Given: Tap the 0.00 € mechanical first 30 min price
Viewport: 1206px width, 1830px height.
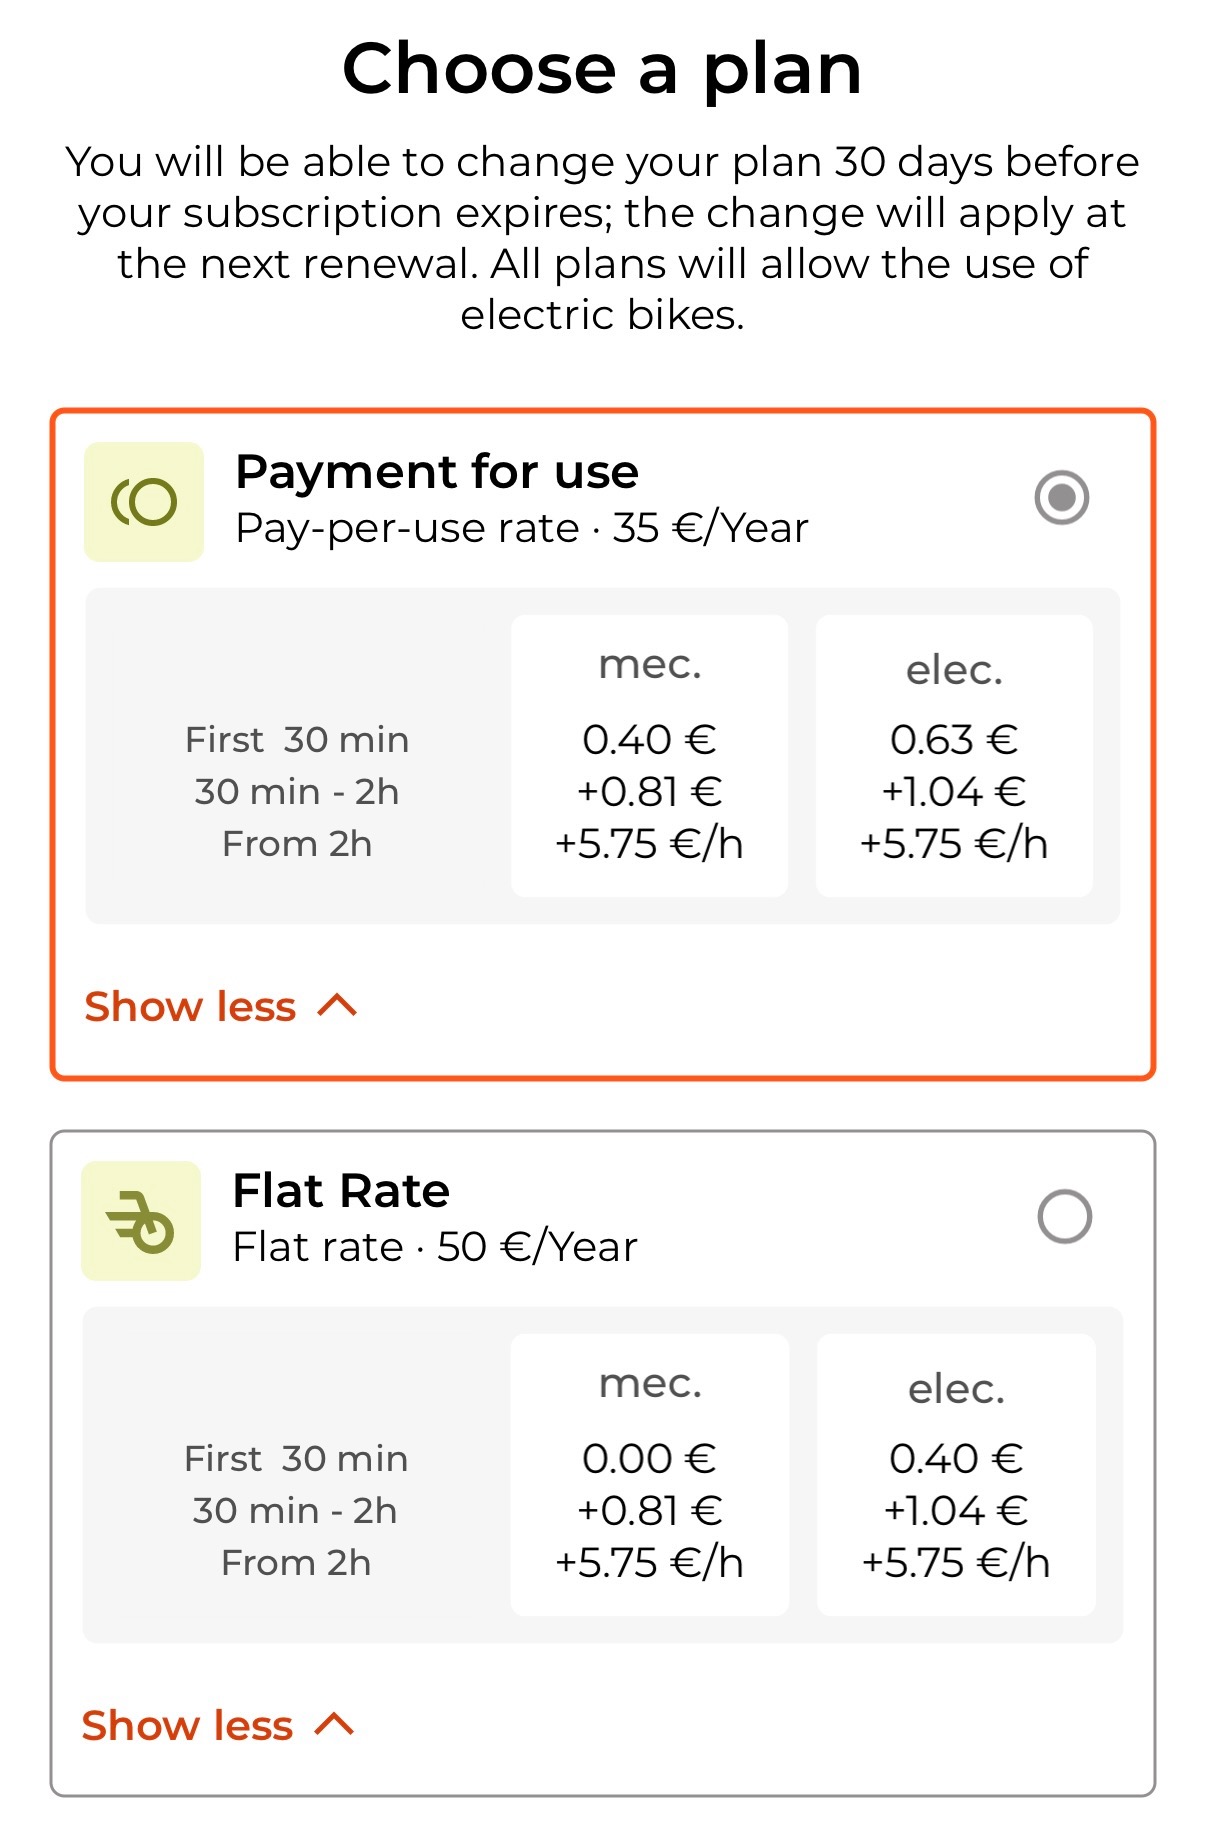Looking at the screenshot, I should tap(650, 1459).
